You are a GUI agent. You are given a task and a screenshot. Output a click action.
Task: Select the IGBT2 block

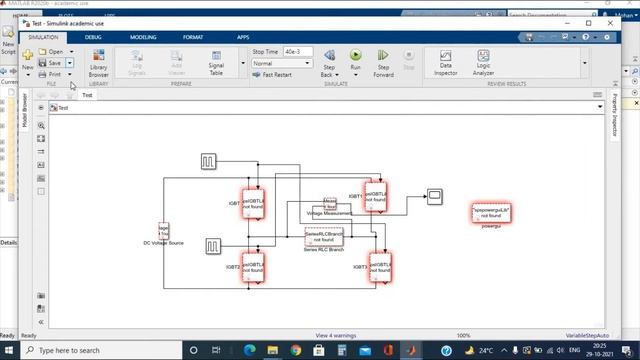pos(253,267)
